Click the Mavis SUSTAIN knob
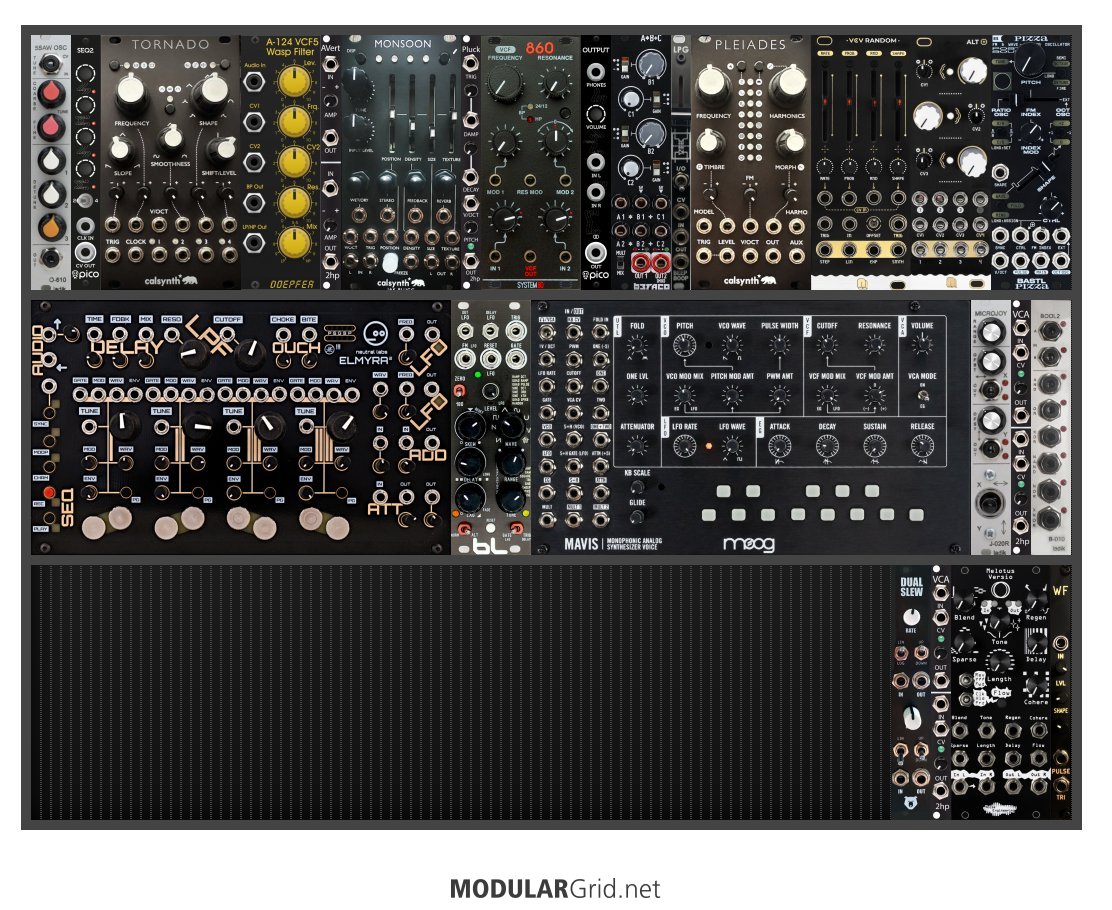The height and width of the screenshot is (910, 1112). click(x=874, y=446)
